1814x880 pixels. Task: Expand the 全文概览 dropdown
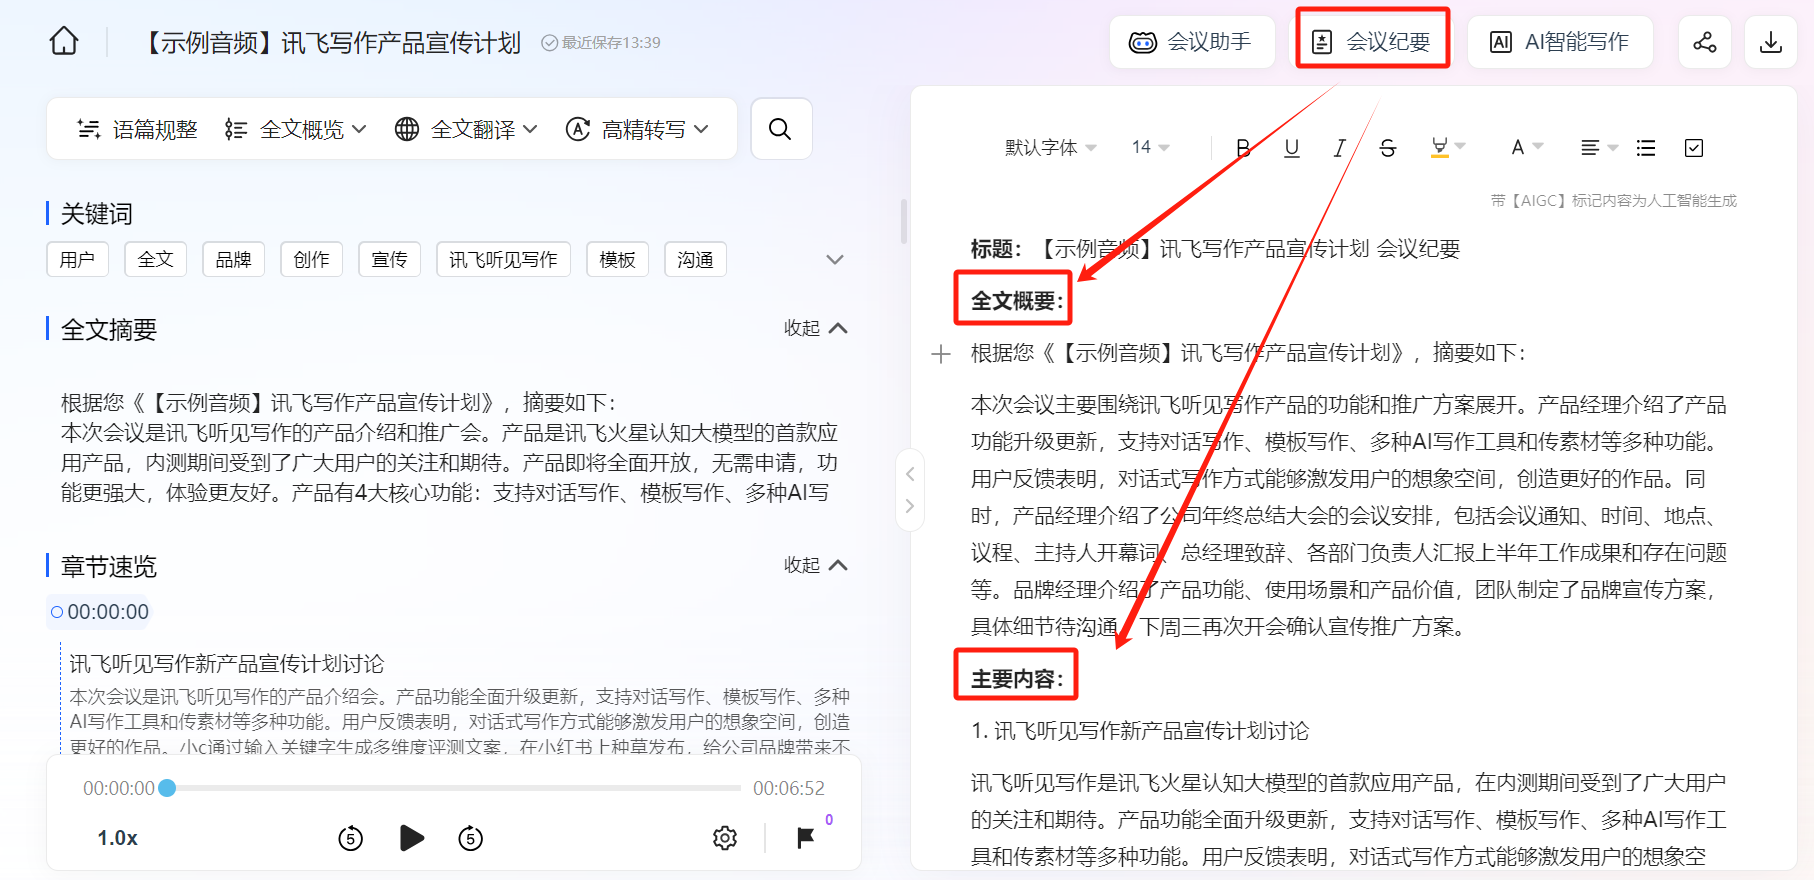296,129
